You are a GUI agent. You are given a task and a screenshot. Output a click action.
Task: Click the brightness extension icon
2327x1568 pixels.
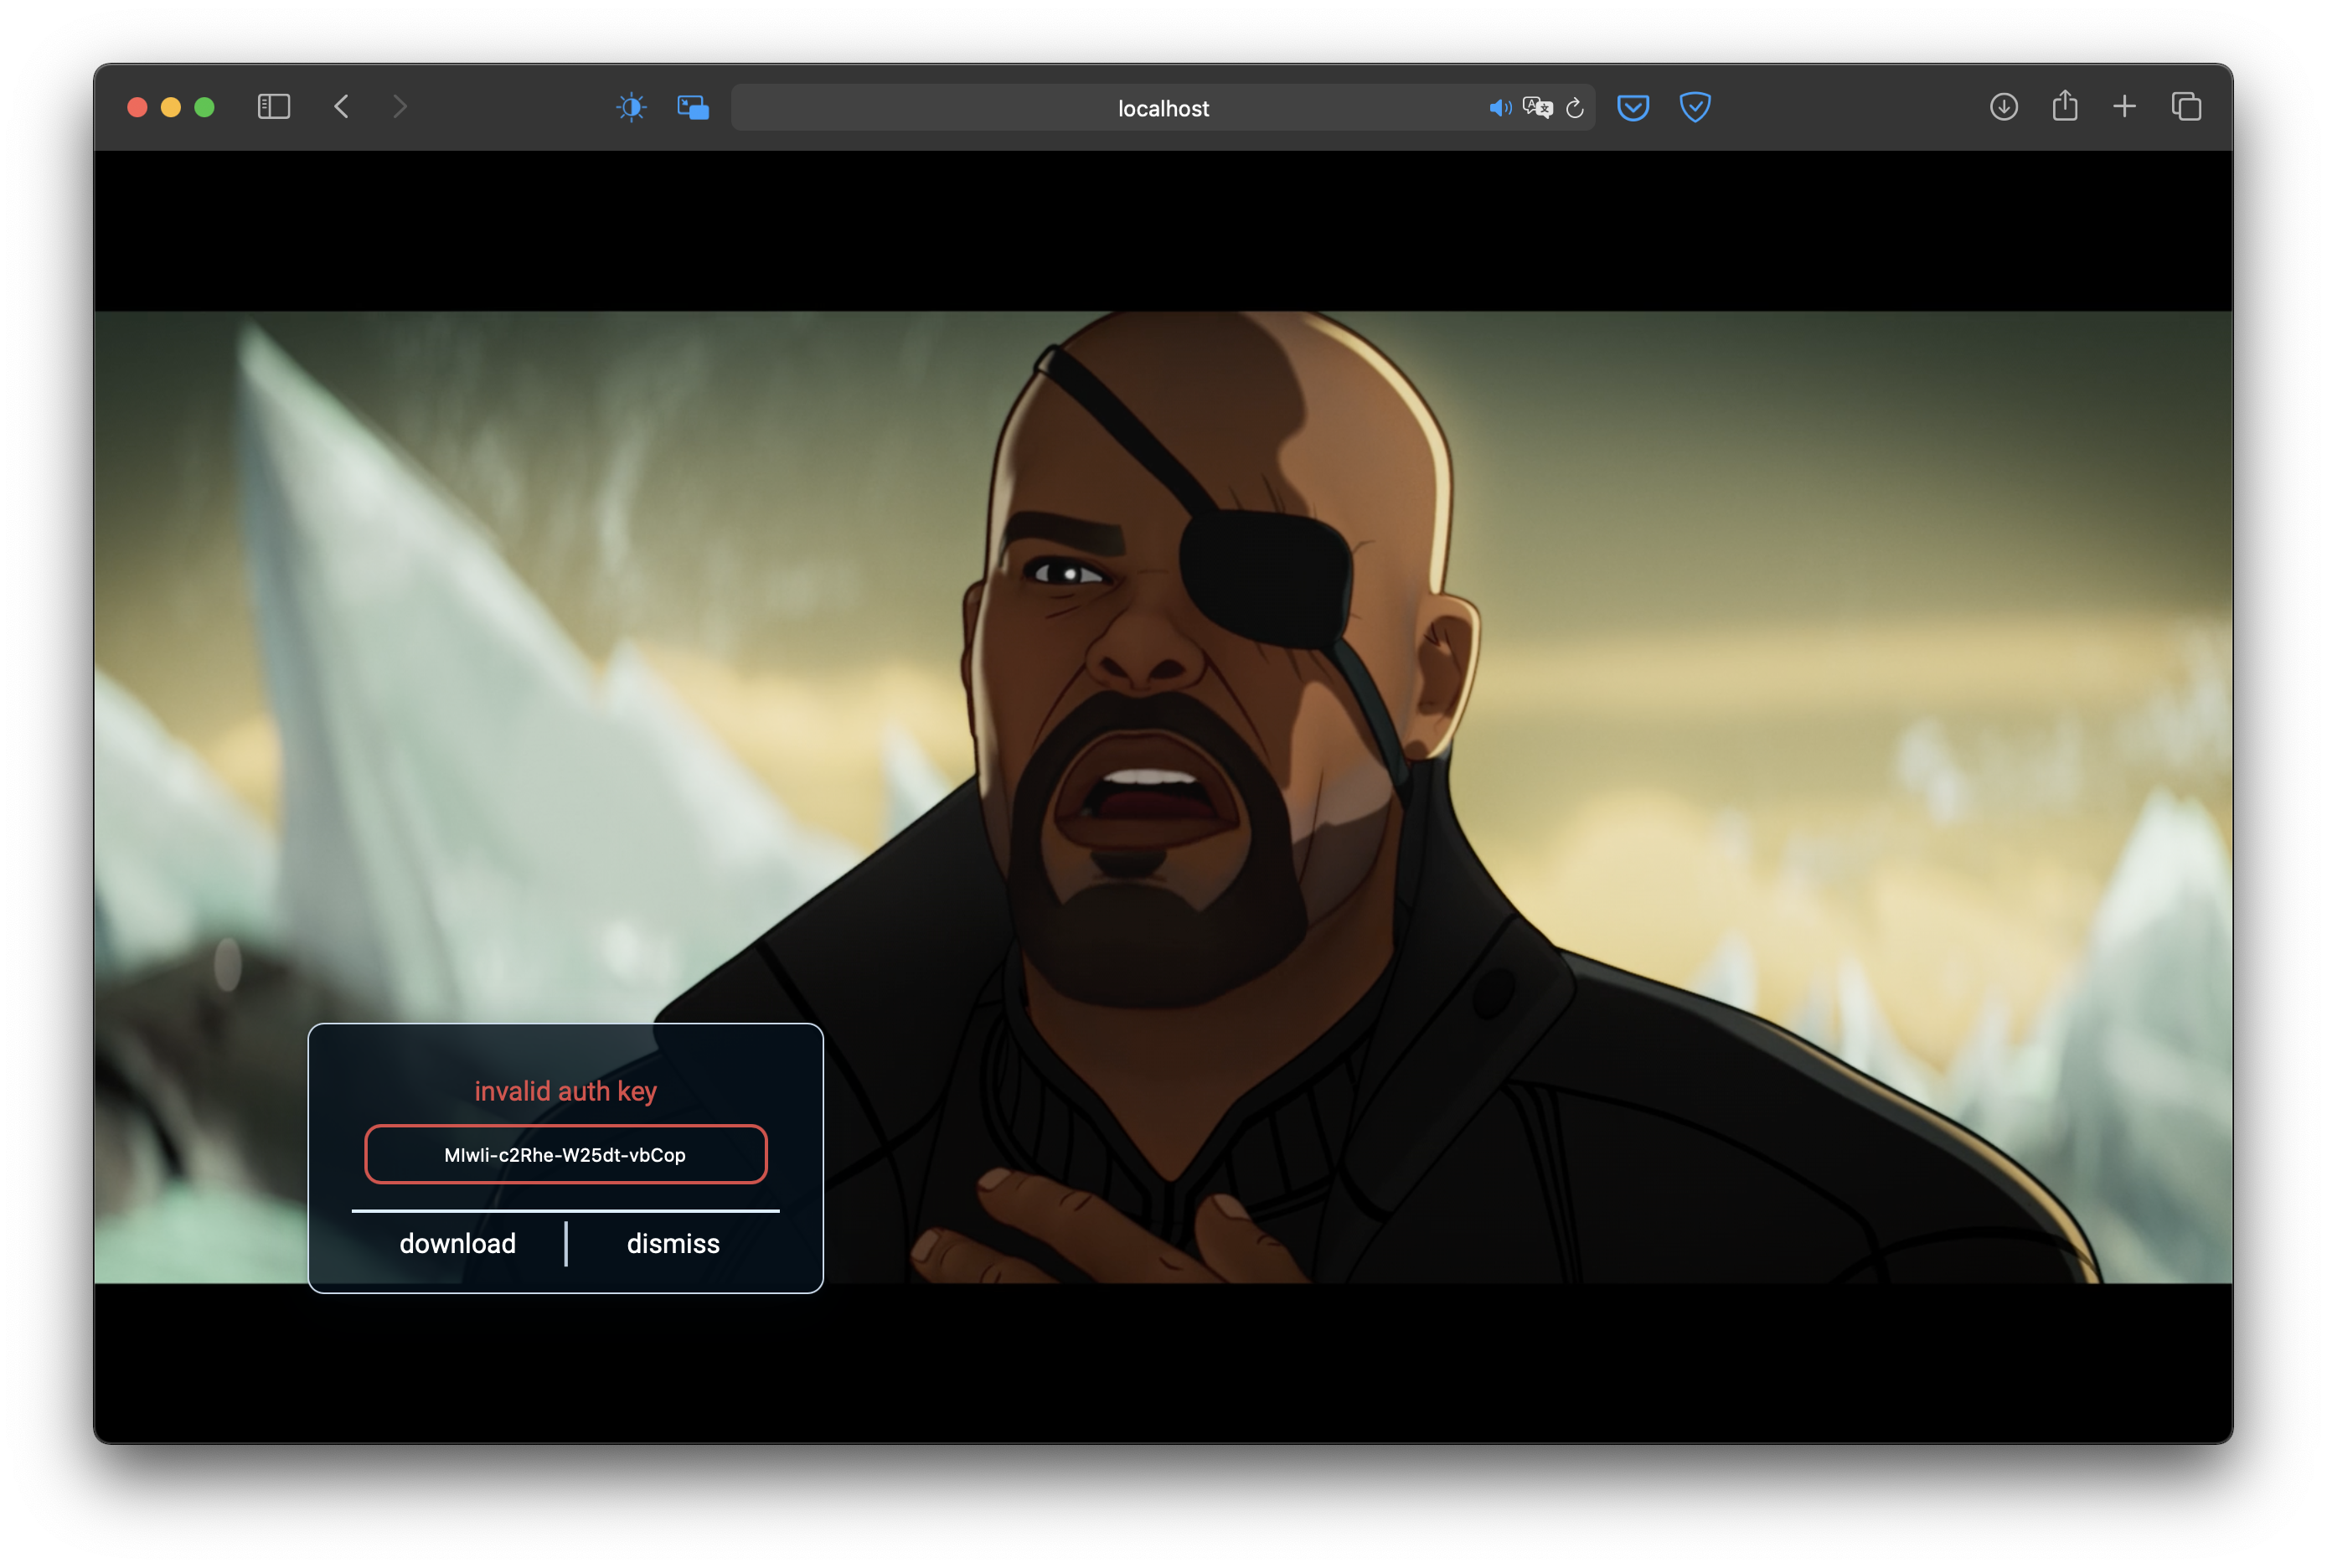tap(631, 107)
